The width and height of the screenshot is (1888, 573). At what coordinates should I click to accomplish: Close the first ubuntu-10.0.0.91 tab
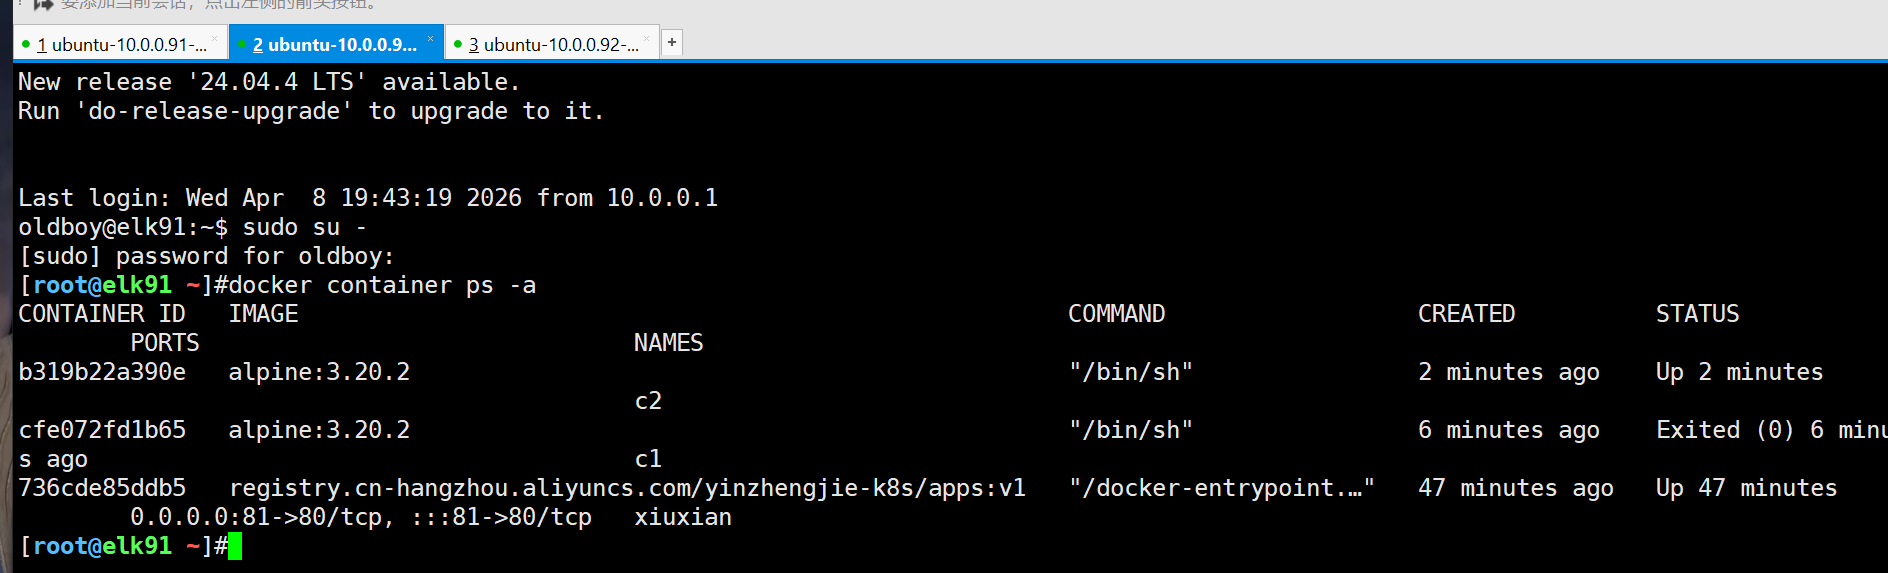214,40
